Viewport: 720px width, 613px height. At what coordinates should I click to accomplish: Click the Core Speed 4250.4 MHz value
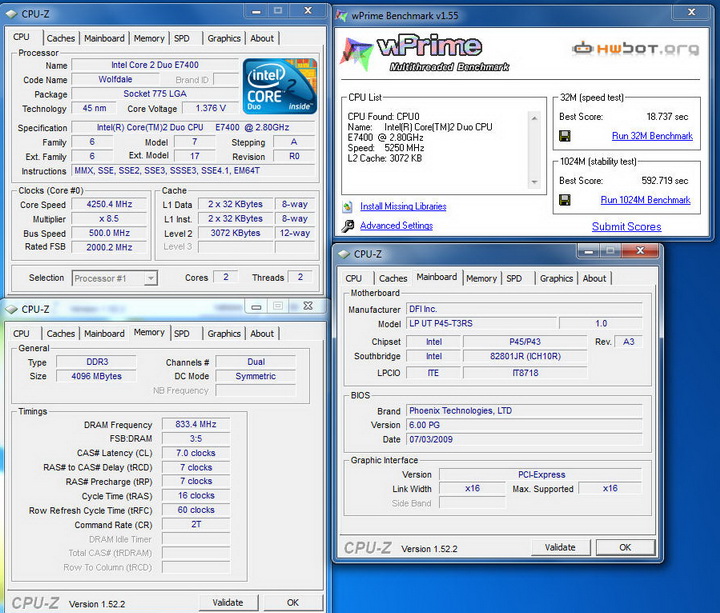point(109,204)
